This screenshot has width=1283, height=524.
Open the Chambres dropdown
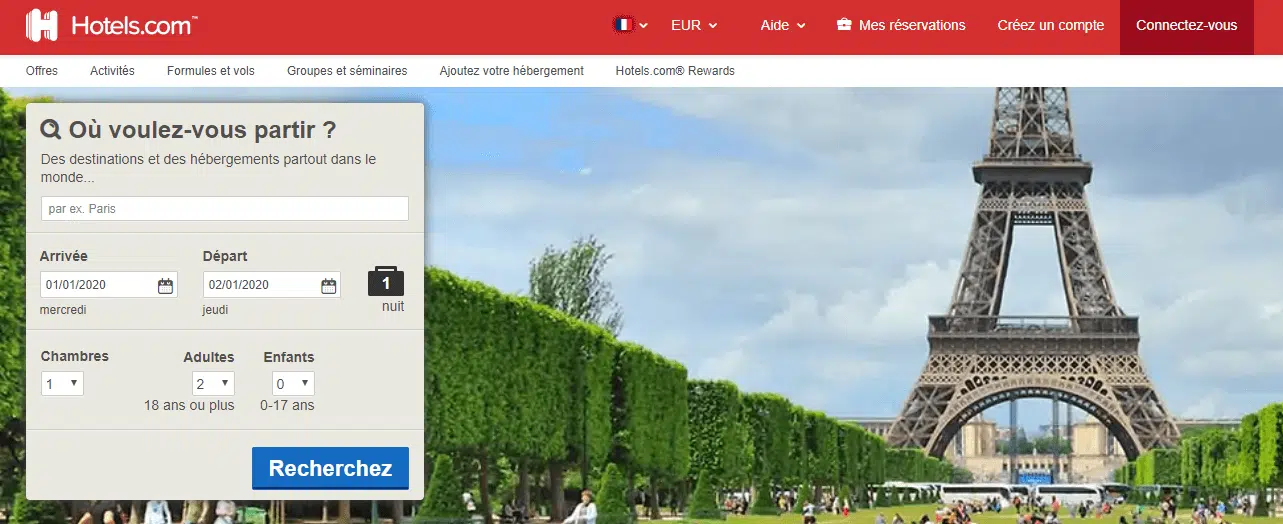pos(62,384)
